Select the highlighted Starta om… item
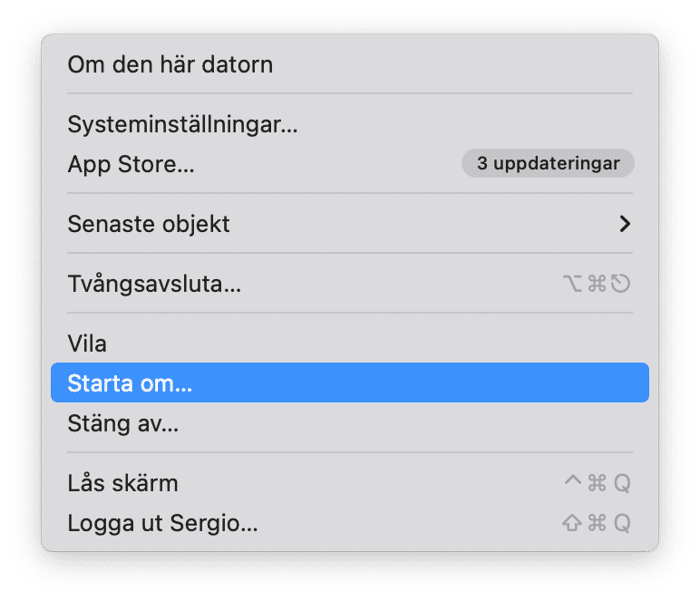The width and height of the screenshot is (700, 600). [350, 383]
